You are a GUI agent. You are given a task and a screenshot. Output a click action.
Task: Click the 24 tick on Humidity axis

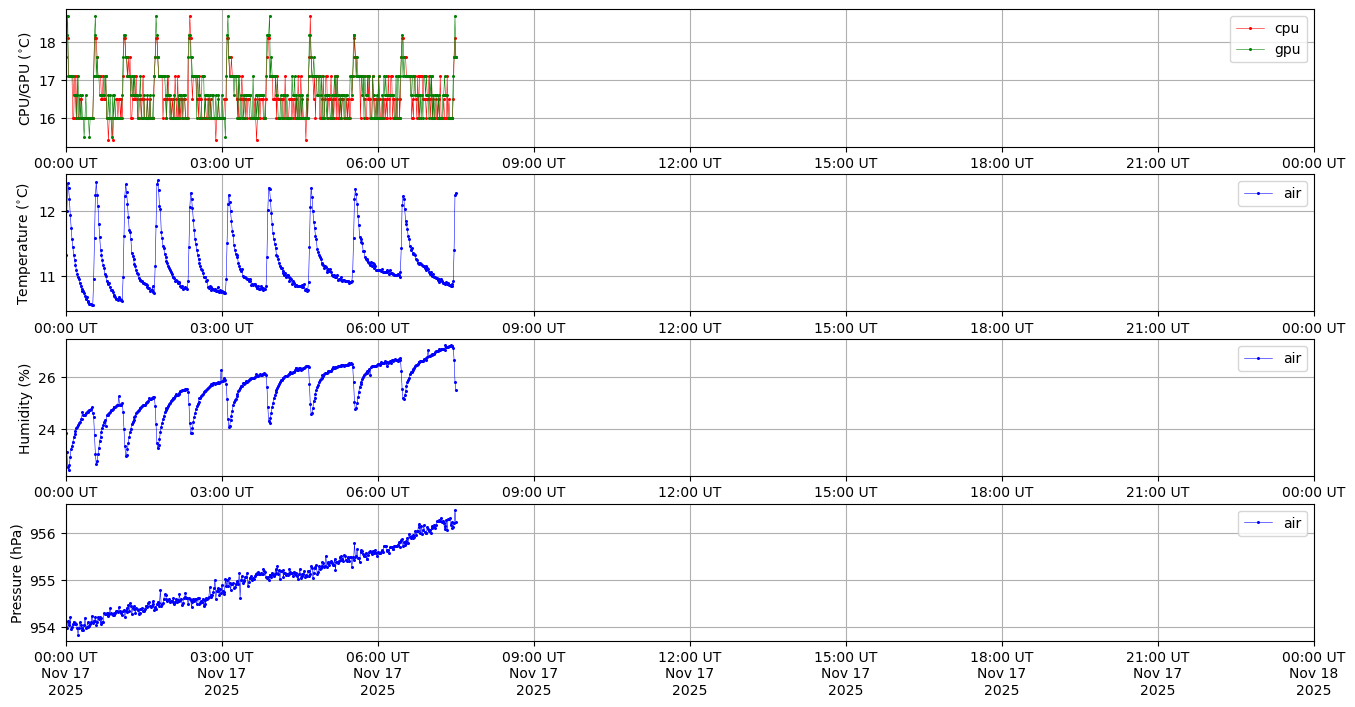click(x=47, y=430)
